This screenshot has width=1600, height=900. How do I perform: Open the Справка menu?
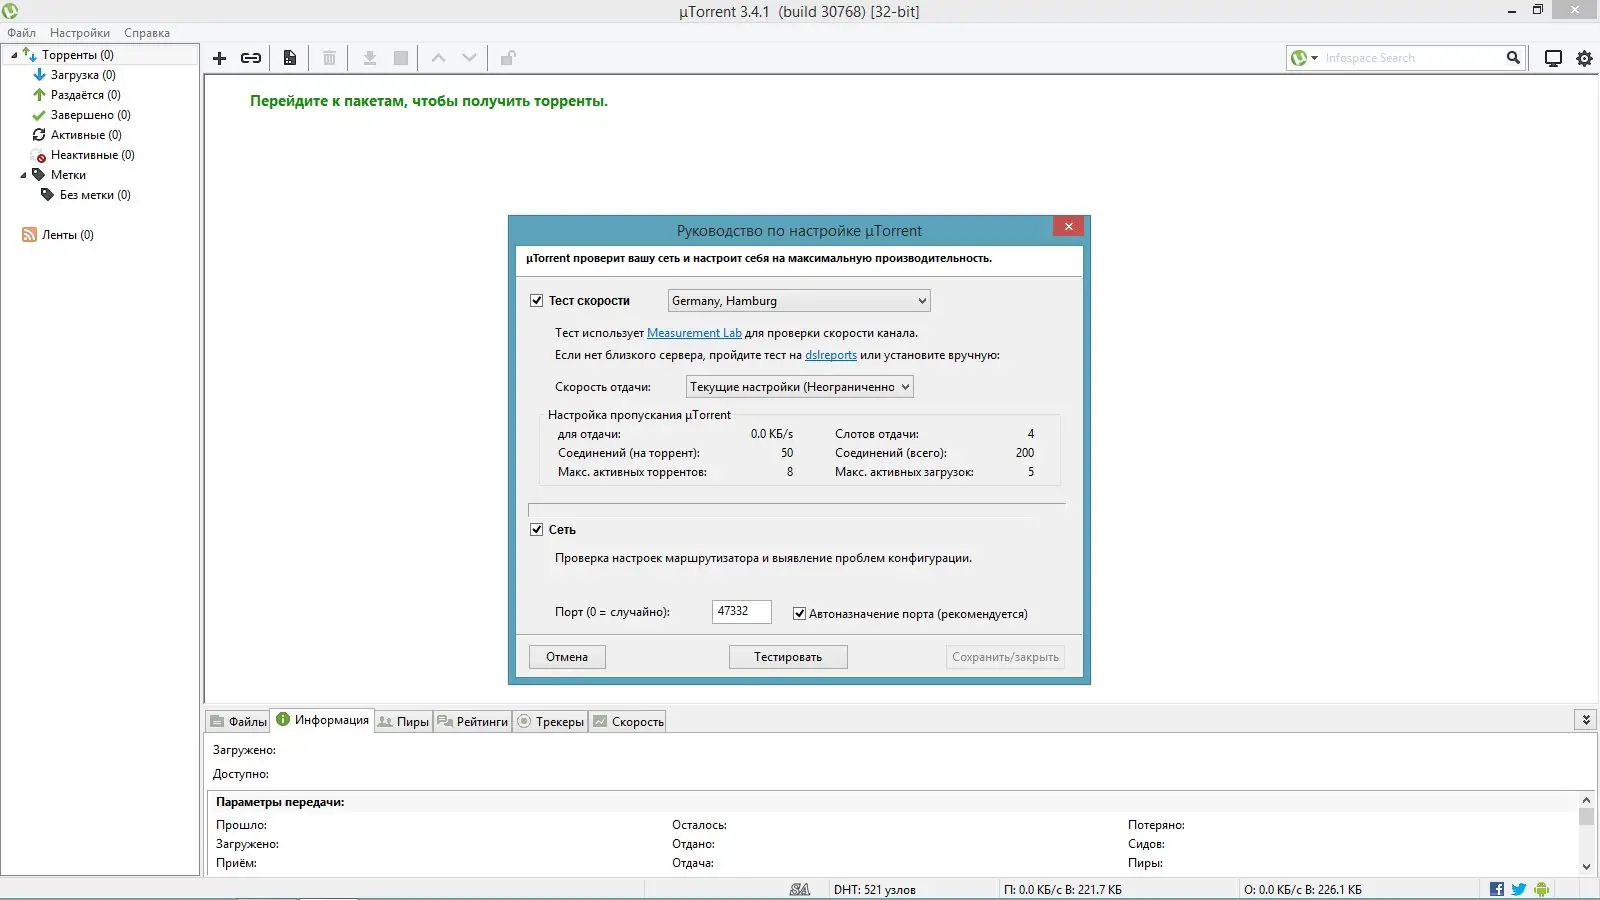pyautogui.click(x=147, y=33)
